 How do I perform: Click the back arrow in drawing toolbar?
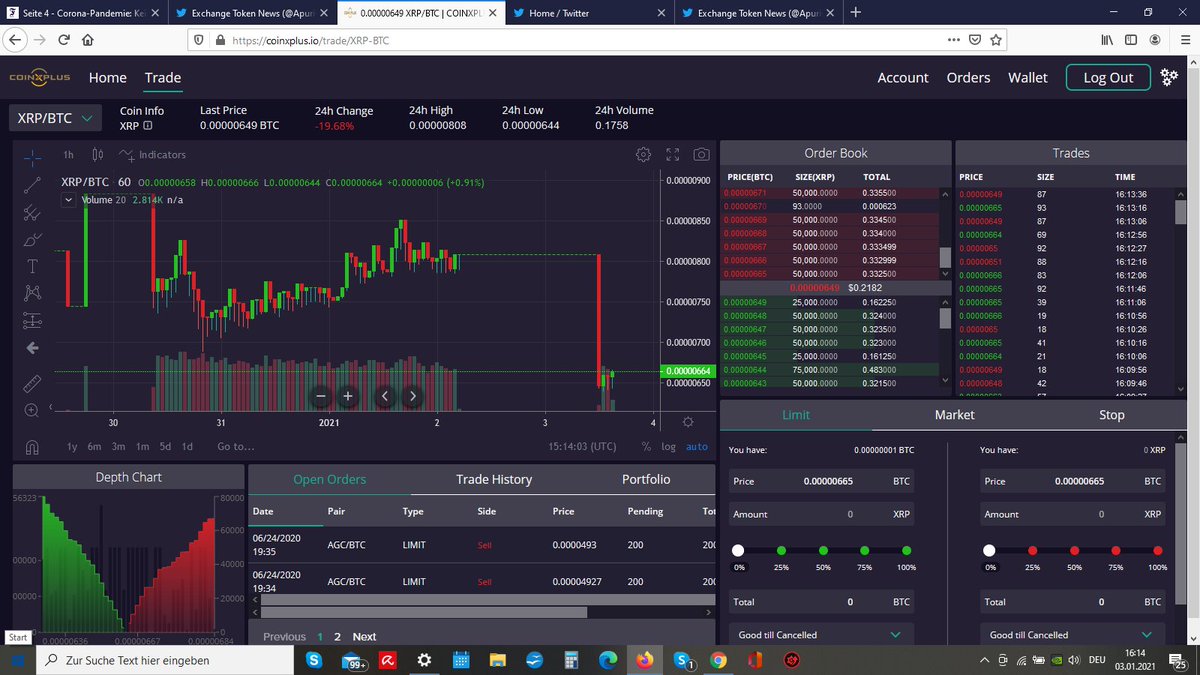point(32,348)
